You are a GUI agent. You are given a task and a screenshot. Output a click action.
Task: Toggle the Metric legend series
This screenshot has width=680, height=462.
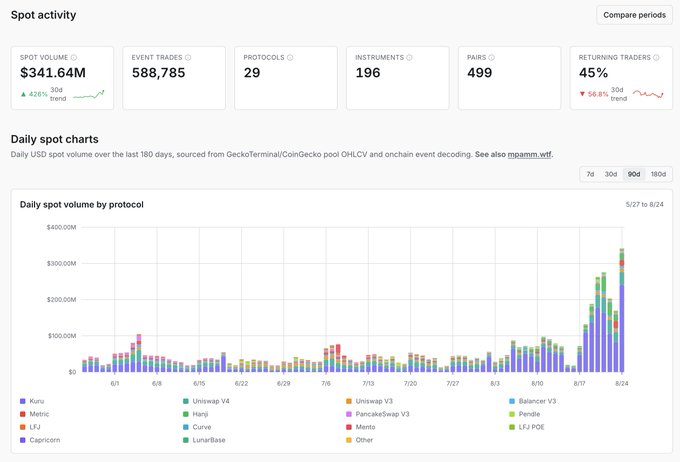coord(35,414)
